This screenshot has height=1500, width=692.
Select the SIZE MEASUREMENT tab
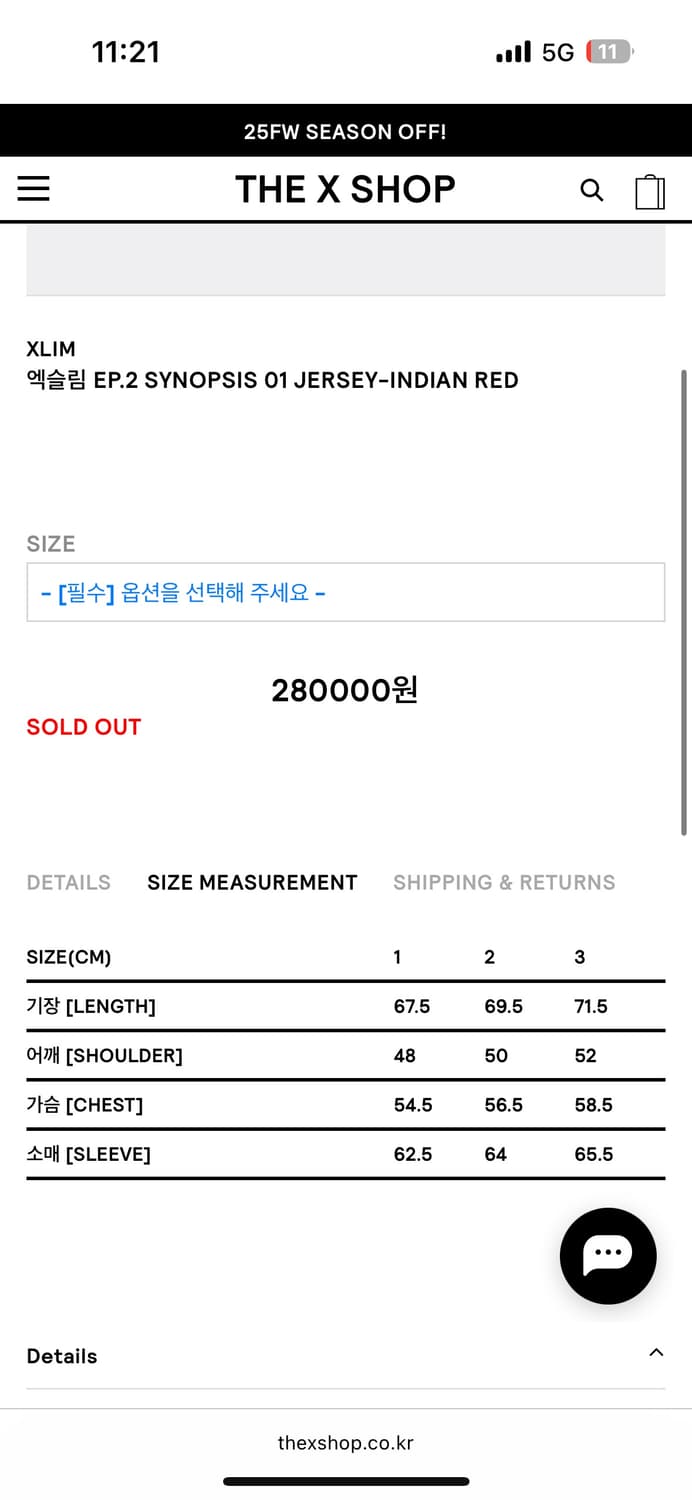click(x=252, y=882)
